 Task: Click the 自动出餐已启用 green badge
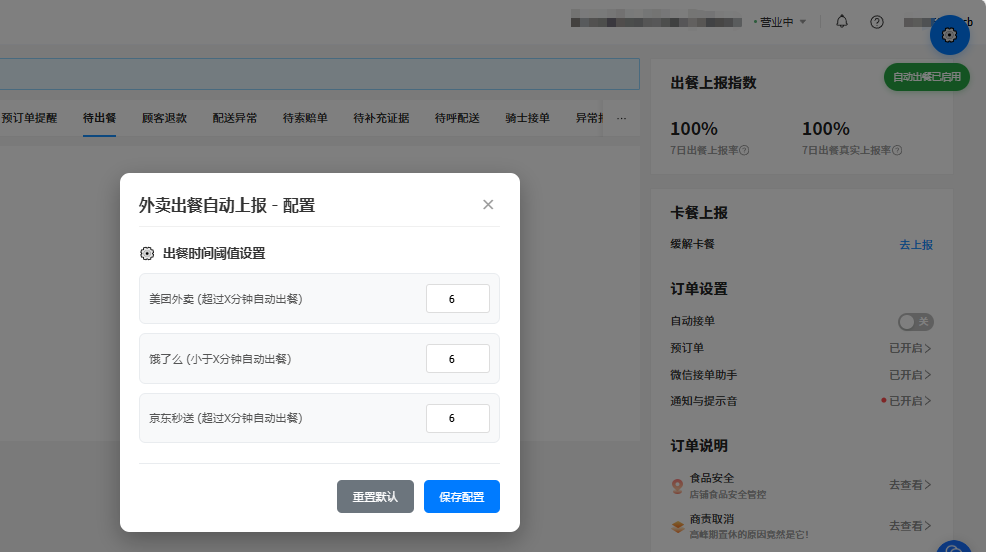[927, 77]
